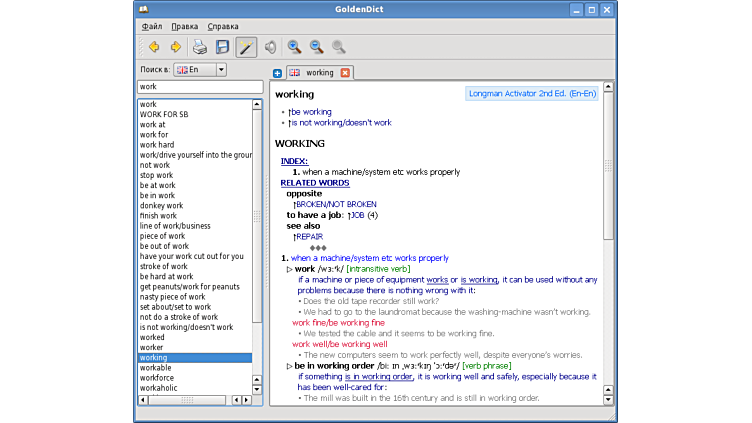Pronounce the word with speaker icon
Screen dimensions: 752x423
click(x=270, y=47)
